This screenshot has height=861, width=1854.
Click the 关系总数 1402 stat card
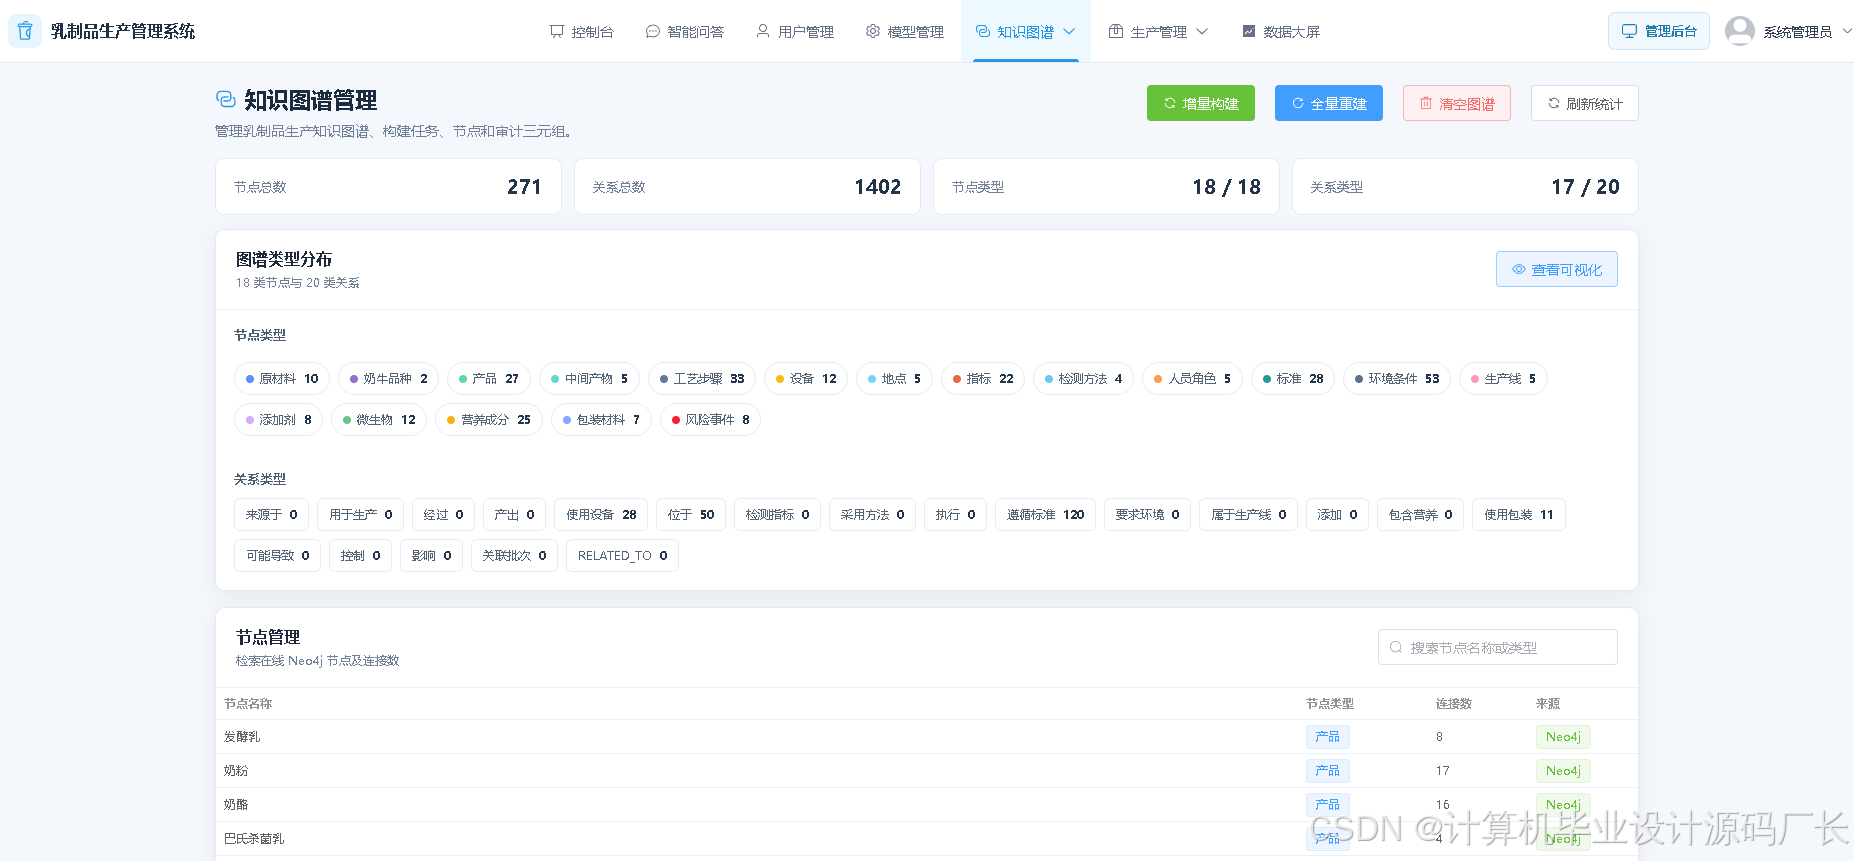(747, 187)
